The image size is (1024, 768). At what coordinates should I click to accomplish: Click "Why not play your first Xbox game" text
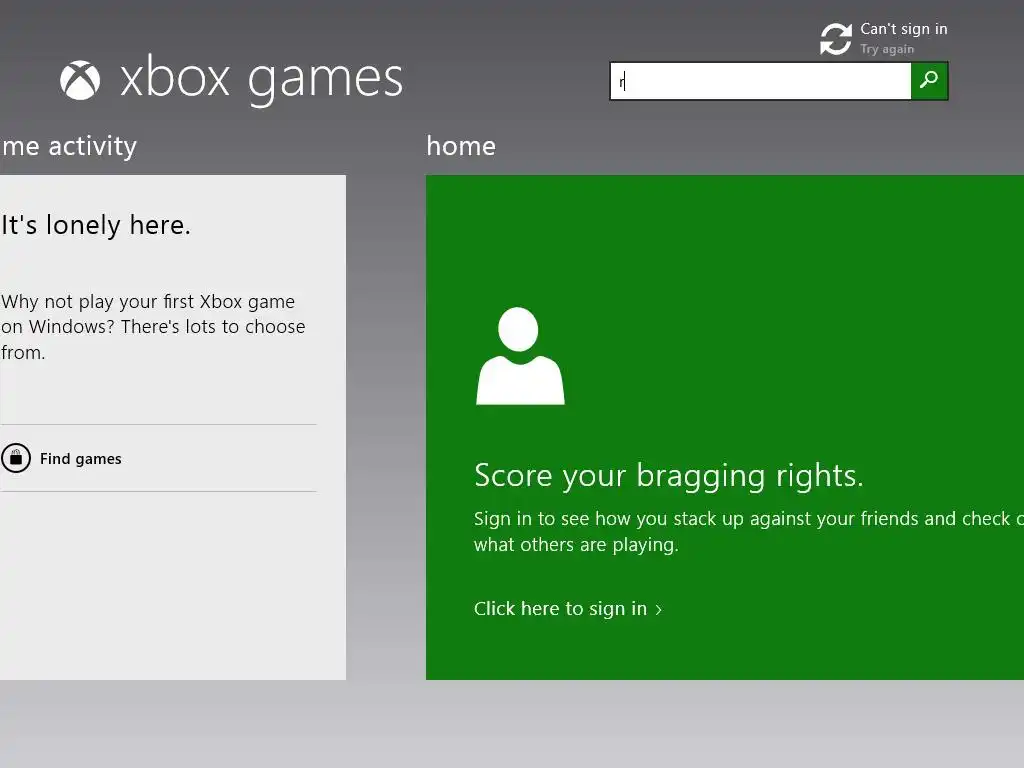[x=148, y=302]
